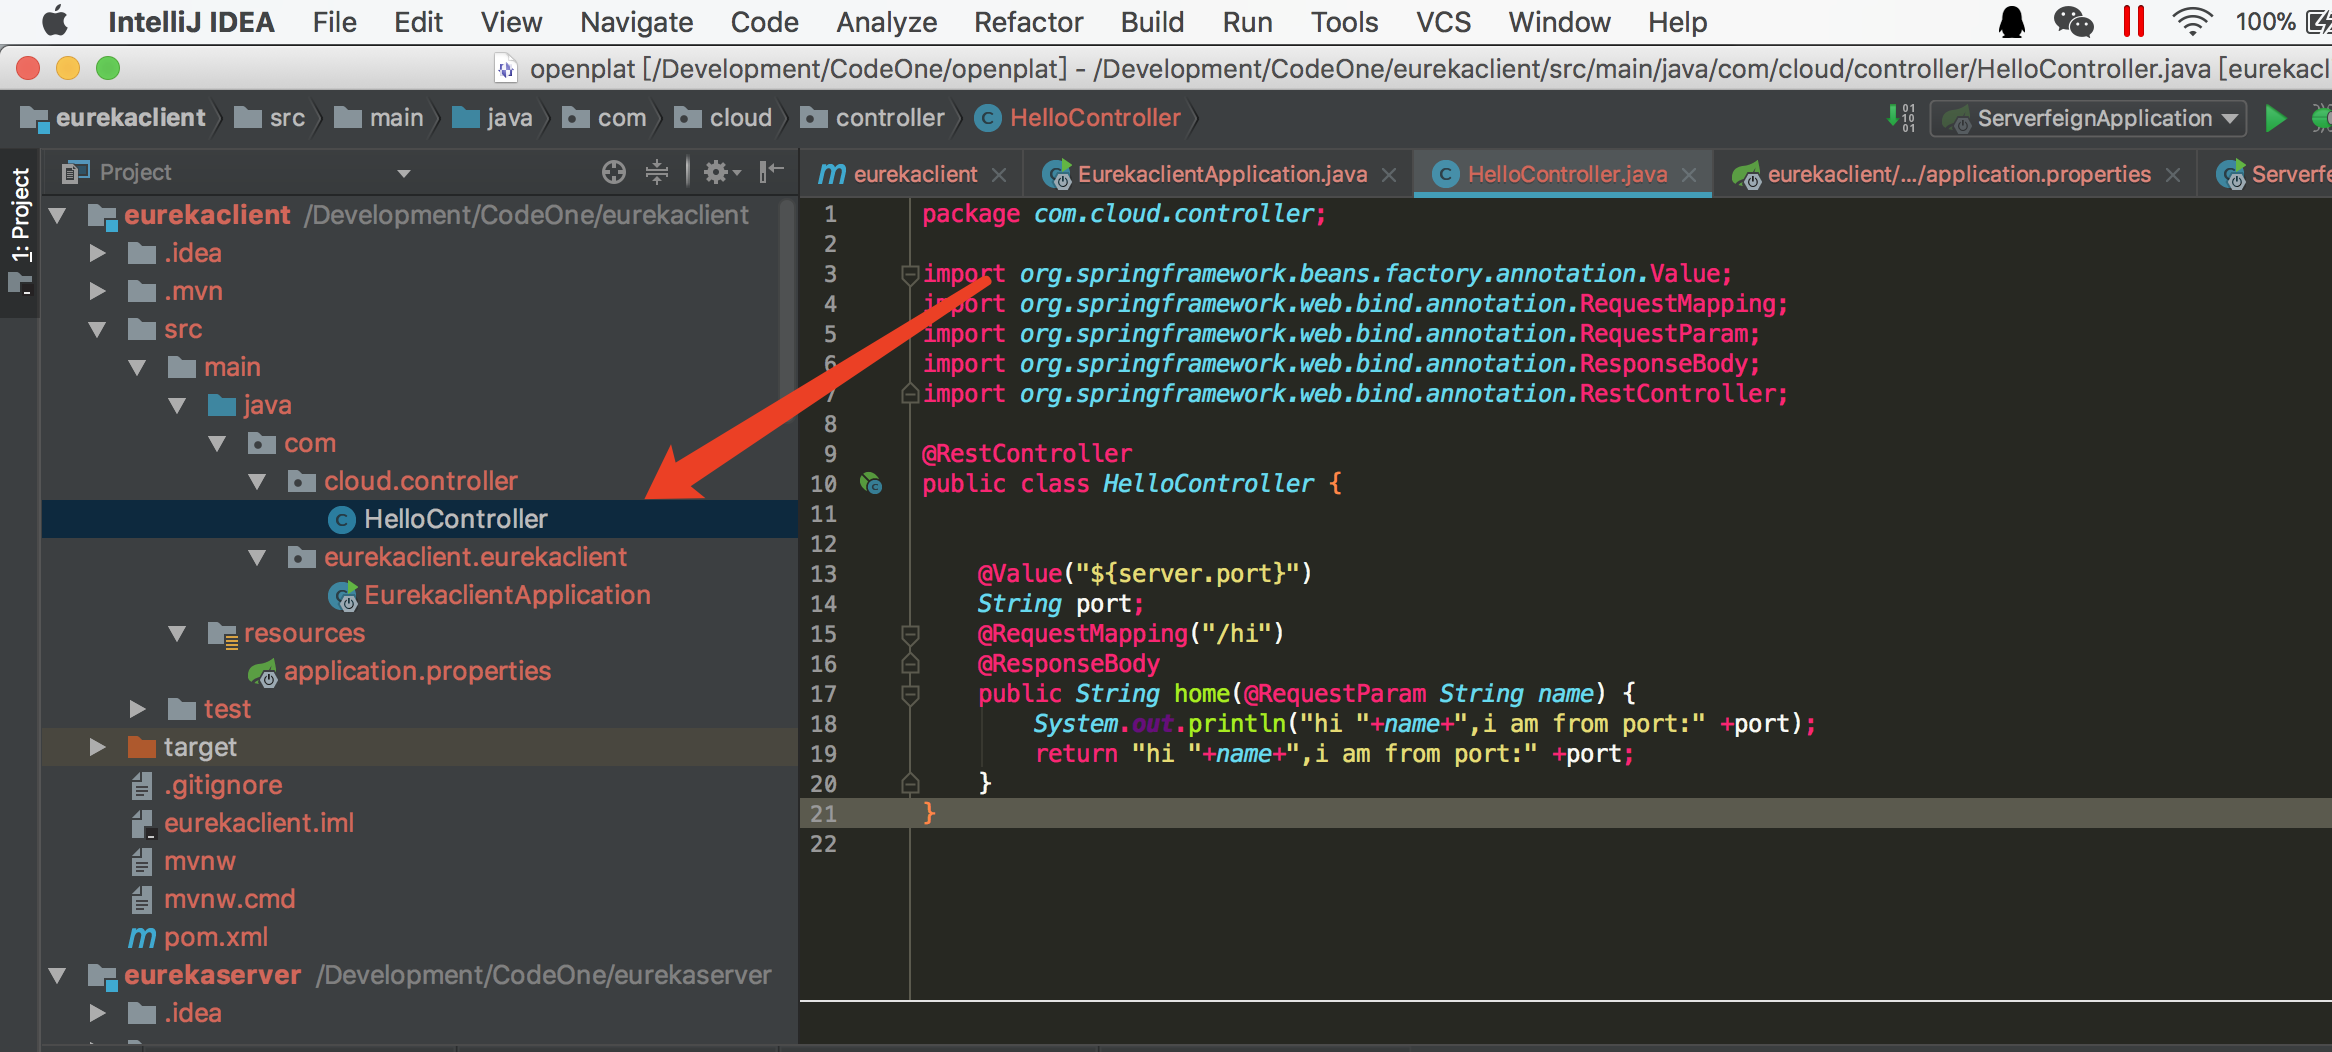Click the make project build icon
Image resolution: width=2332 pixels, height=1052 pixels.
click(x=1902, y=118)
